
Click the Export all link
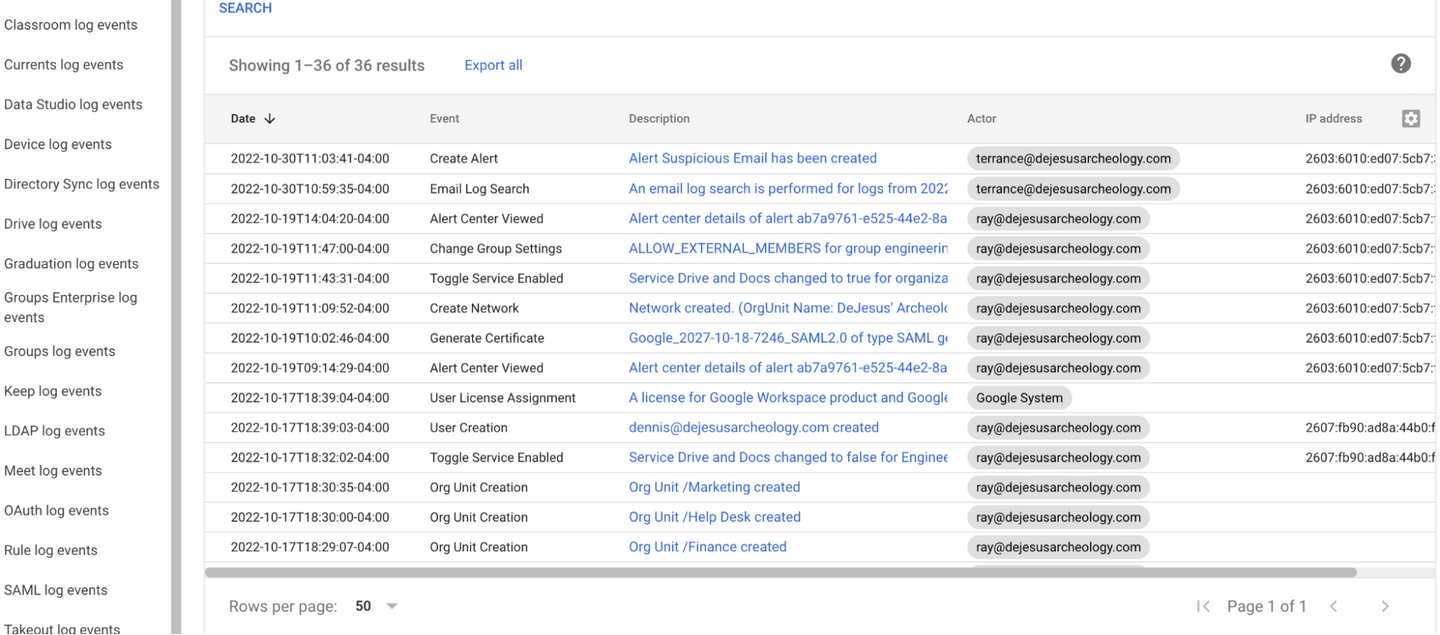tap(493, 65)
